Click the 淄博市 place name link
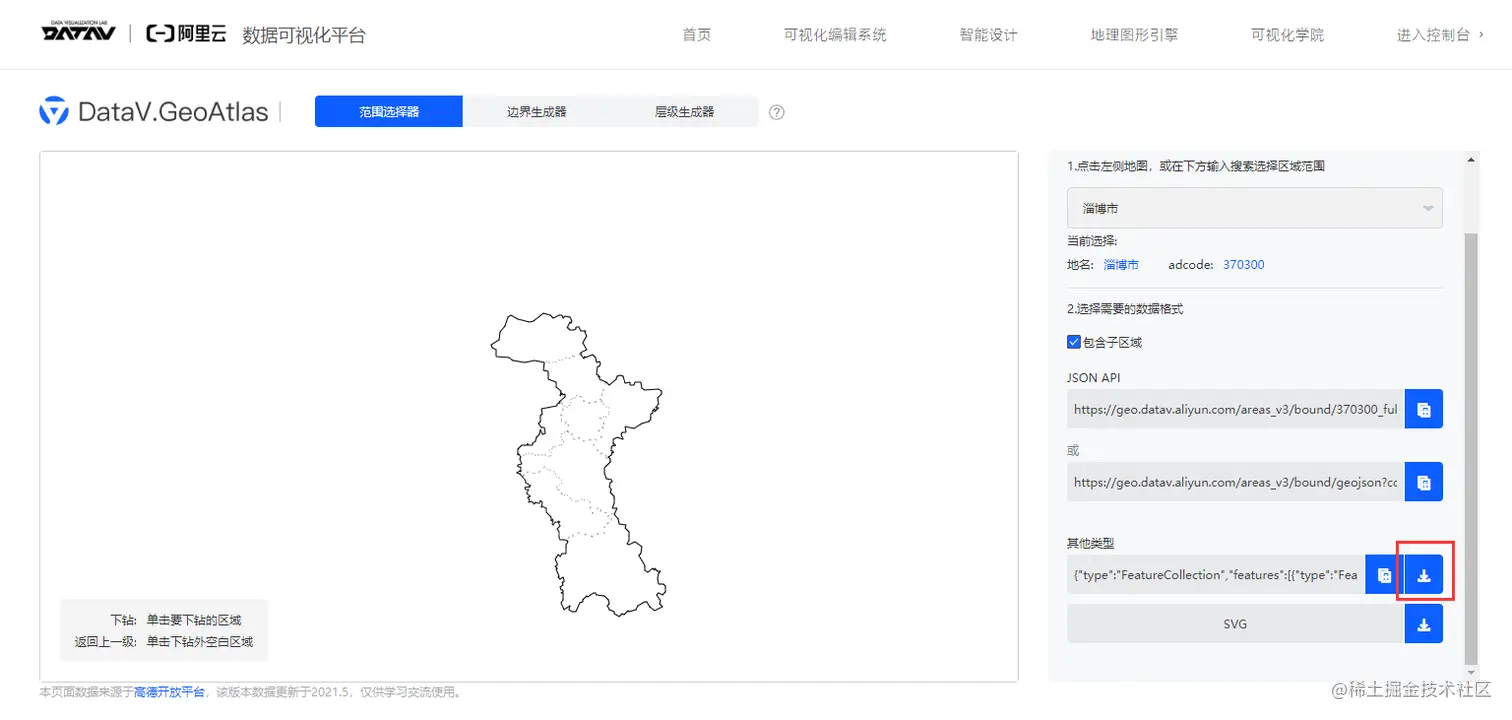This screenshot has width=1512, height=720. point(1121,265)
